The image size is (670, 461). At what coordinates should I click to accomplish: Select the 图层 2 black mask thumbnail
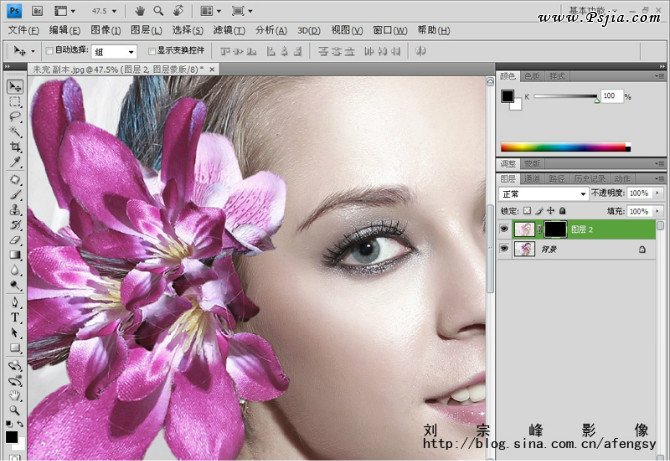(555, 229)
